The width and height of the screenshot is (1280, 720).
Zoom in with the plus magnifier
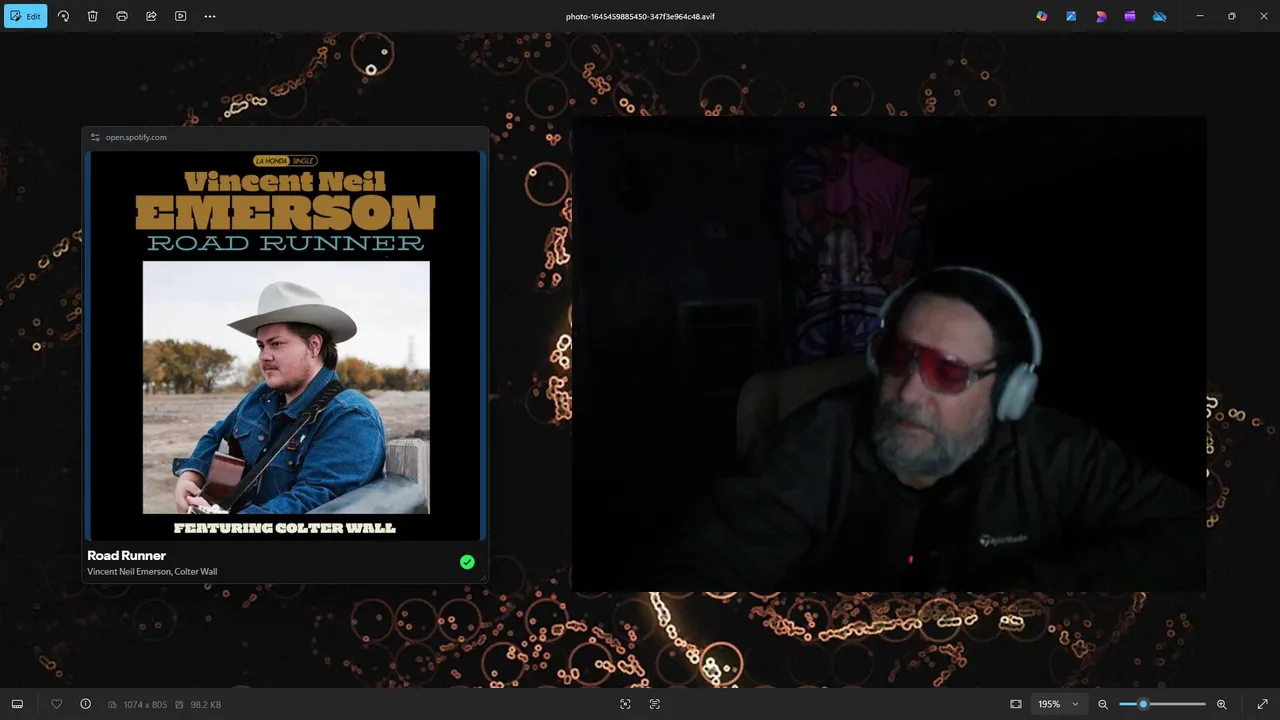pyautogui.click(x=1221, y=704)
